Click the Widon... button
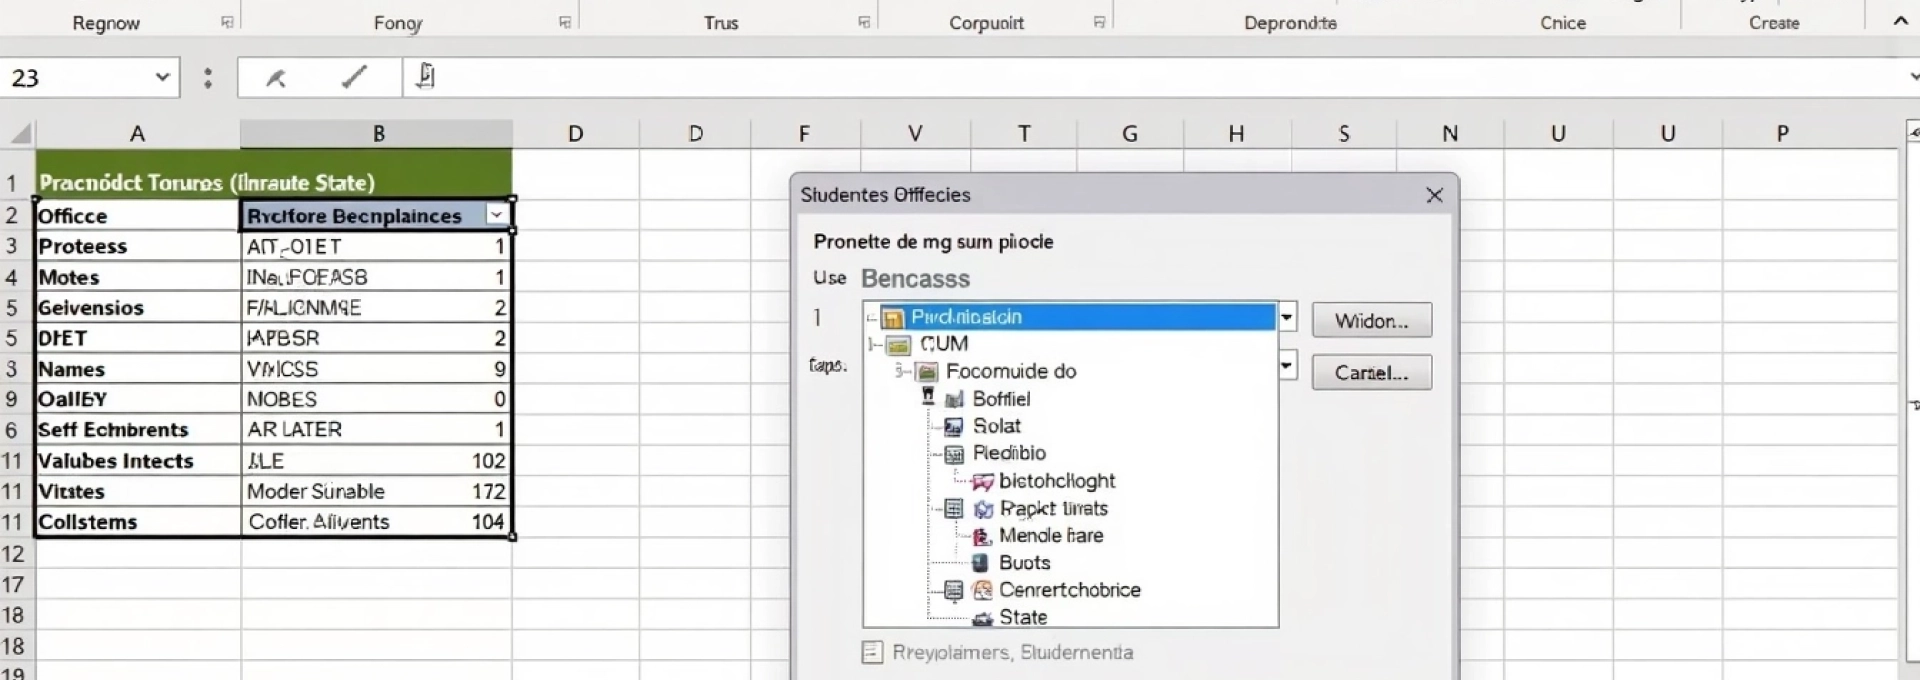This screenshot has height=680, width=1920. click(x=1372, y=321)
